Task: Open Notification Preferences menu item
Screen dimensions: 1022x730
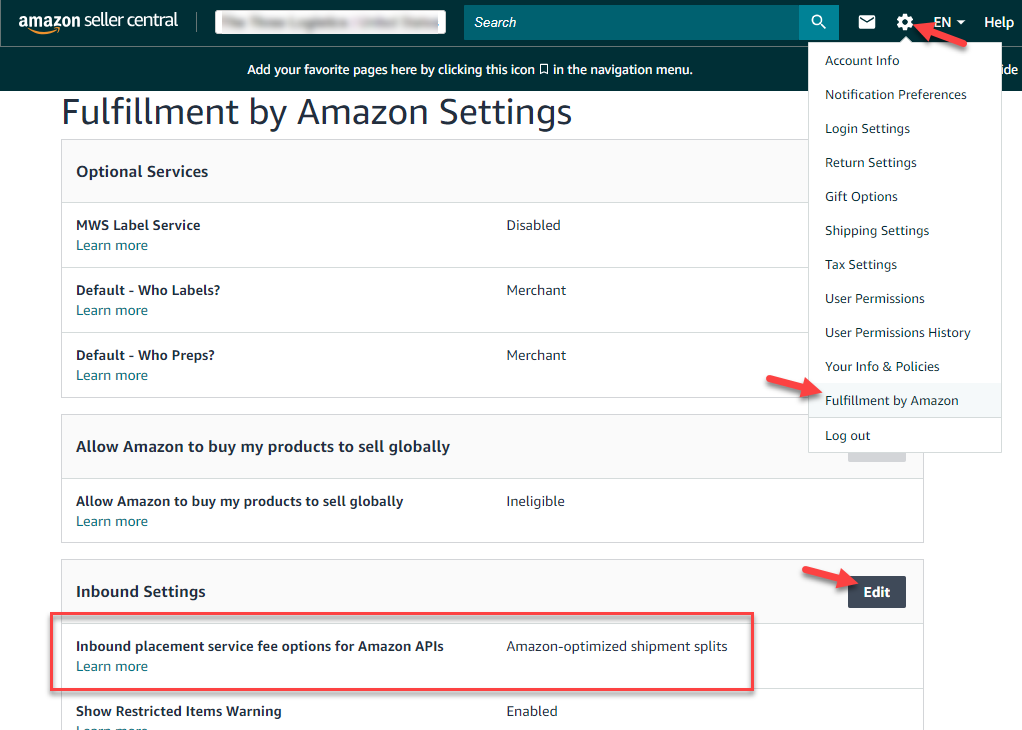Action: 896,95
